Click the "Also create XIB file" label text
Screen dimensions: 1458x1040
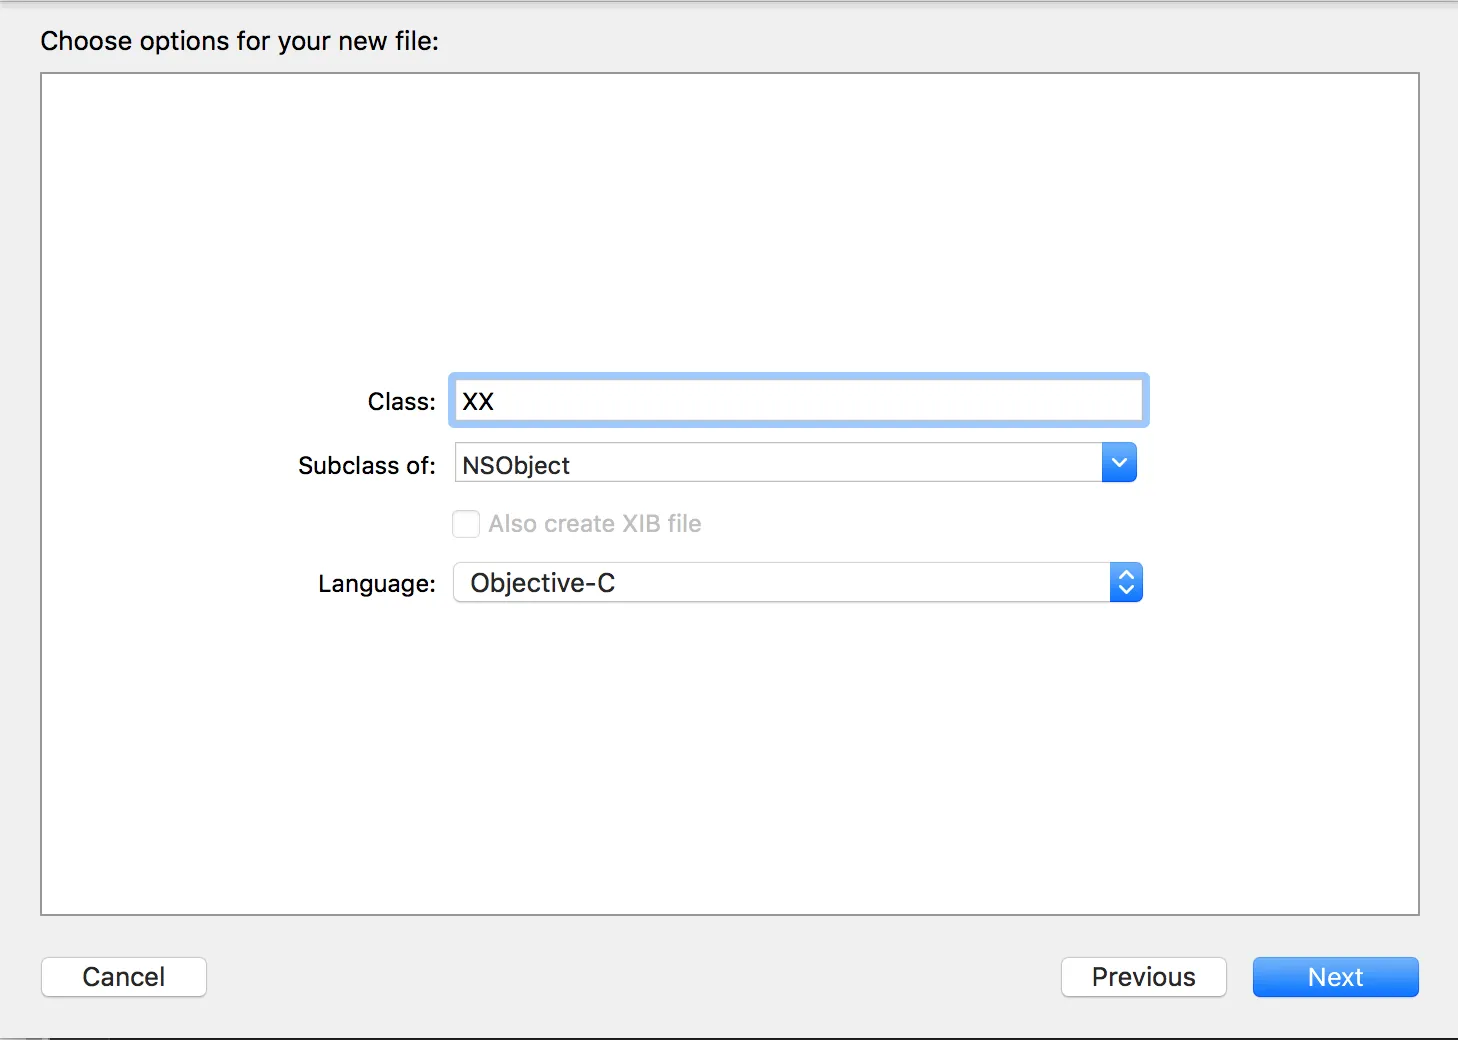[x=595, y=524]
